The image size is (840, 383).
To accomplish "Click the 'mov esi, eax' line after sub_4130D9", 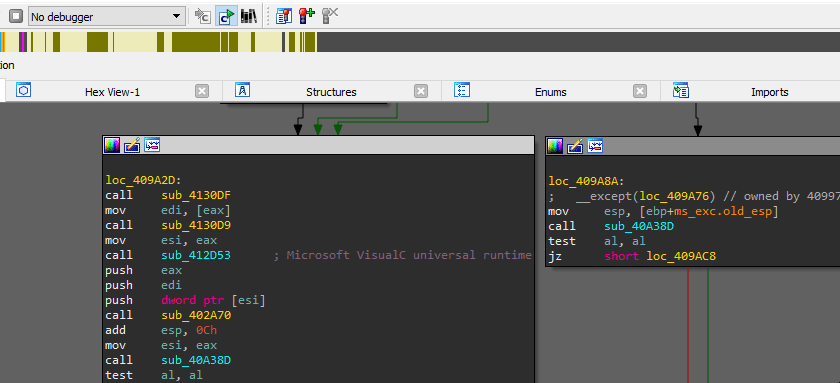I will click(161, 240).
